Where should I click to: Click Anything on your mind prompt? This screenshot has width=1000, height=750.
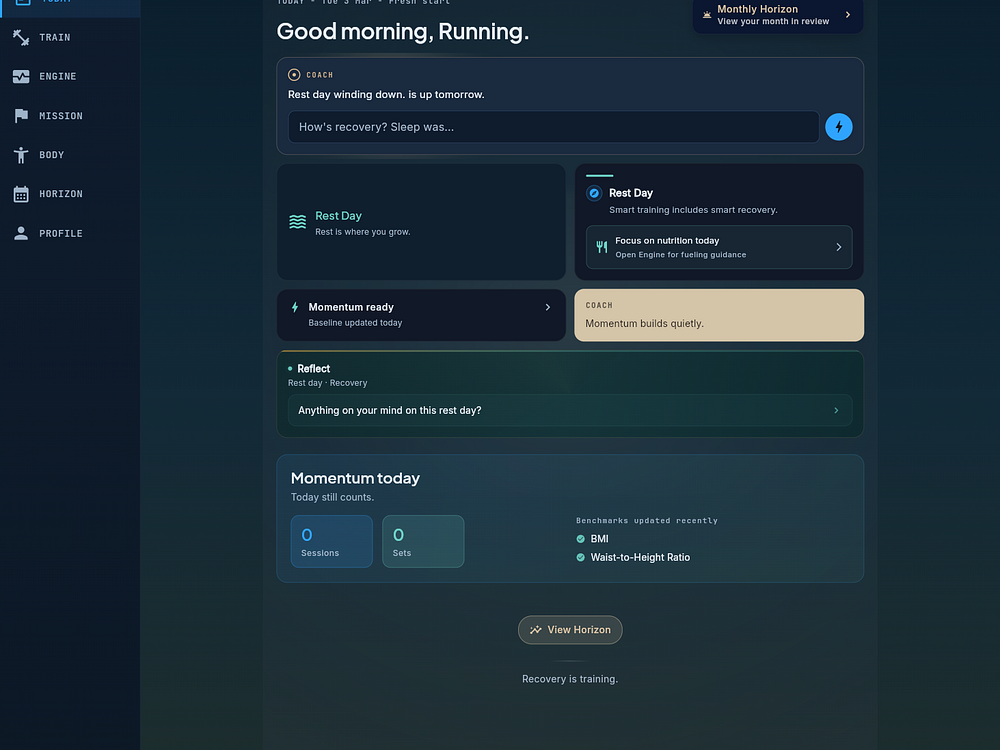[x=570, y=410]
